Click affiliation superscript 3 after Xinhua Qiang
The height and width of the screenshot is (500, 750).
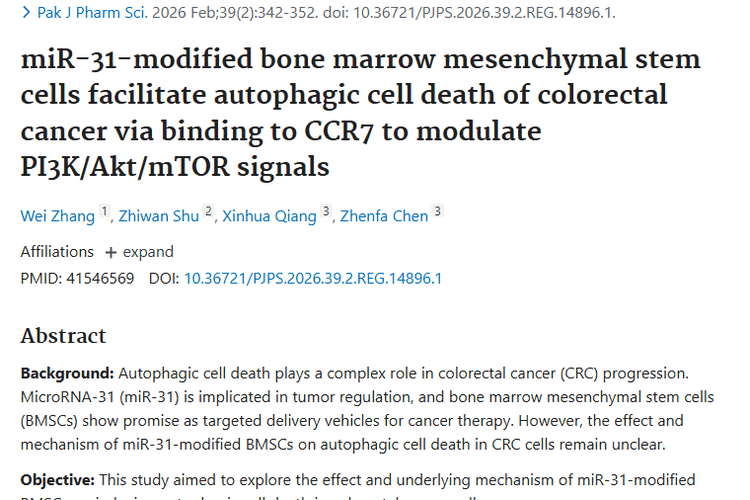pos(325,212)
